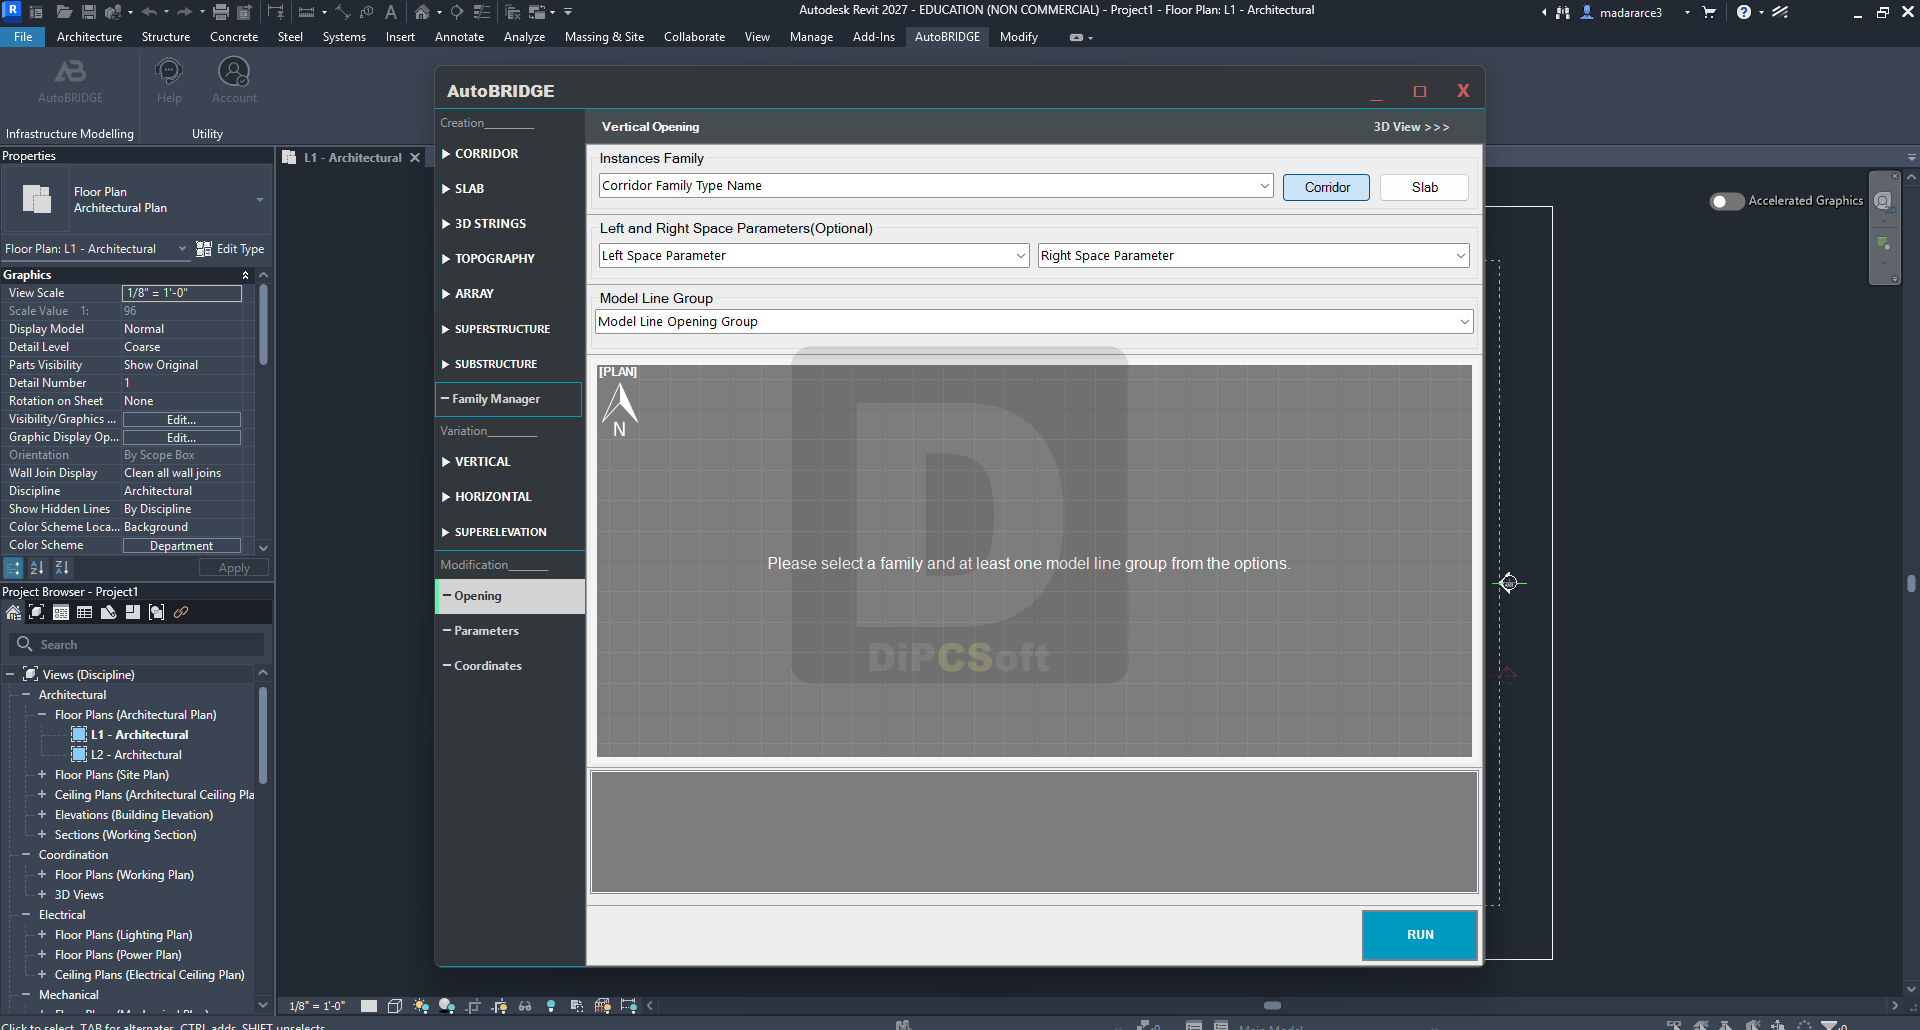Image resolution: width=1920 pixels, height=1030 pixels.
Task: Click the Reveal Hidden Elements lightbulb
Action: pyautogui.click(x=551, y=1006)
